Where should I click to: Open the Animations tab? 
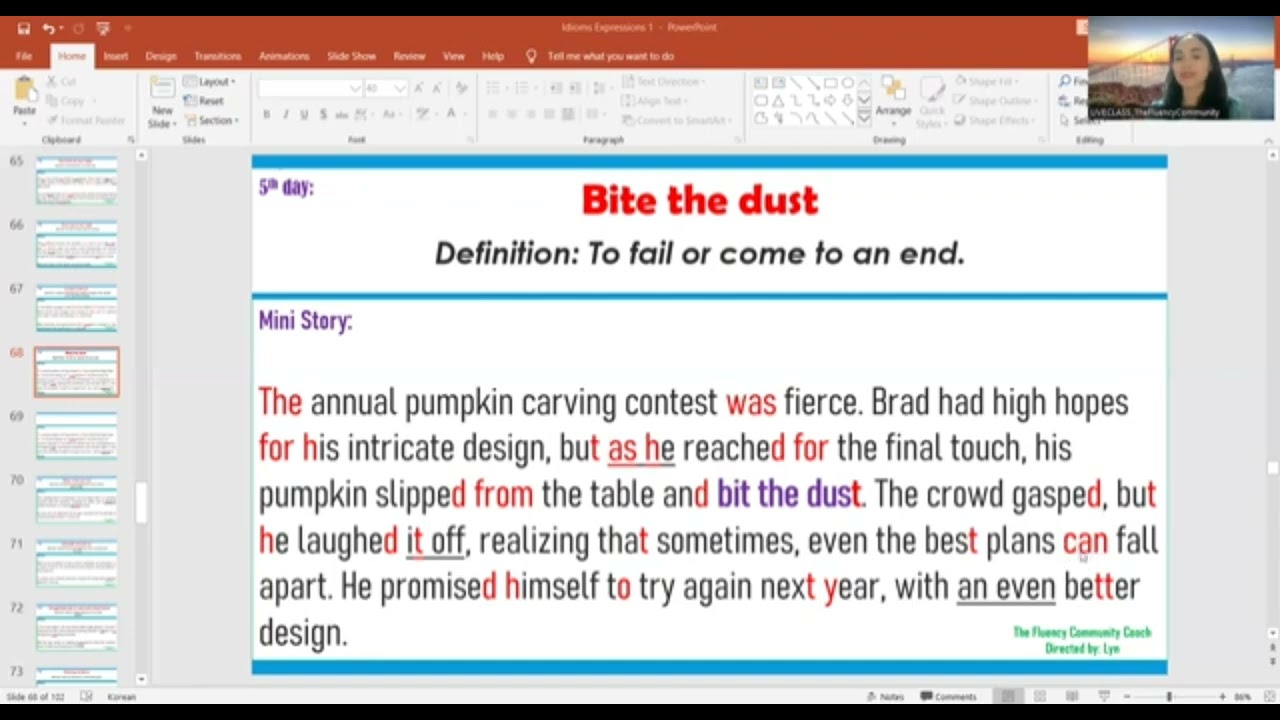284,57
